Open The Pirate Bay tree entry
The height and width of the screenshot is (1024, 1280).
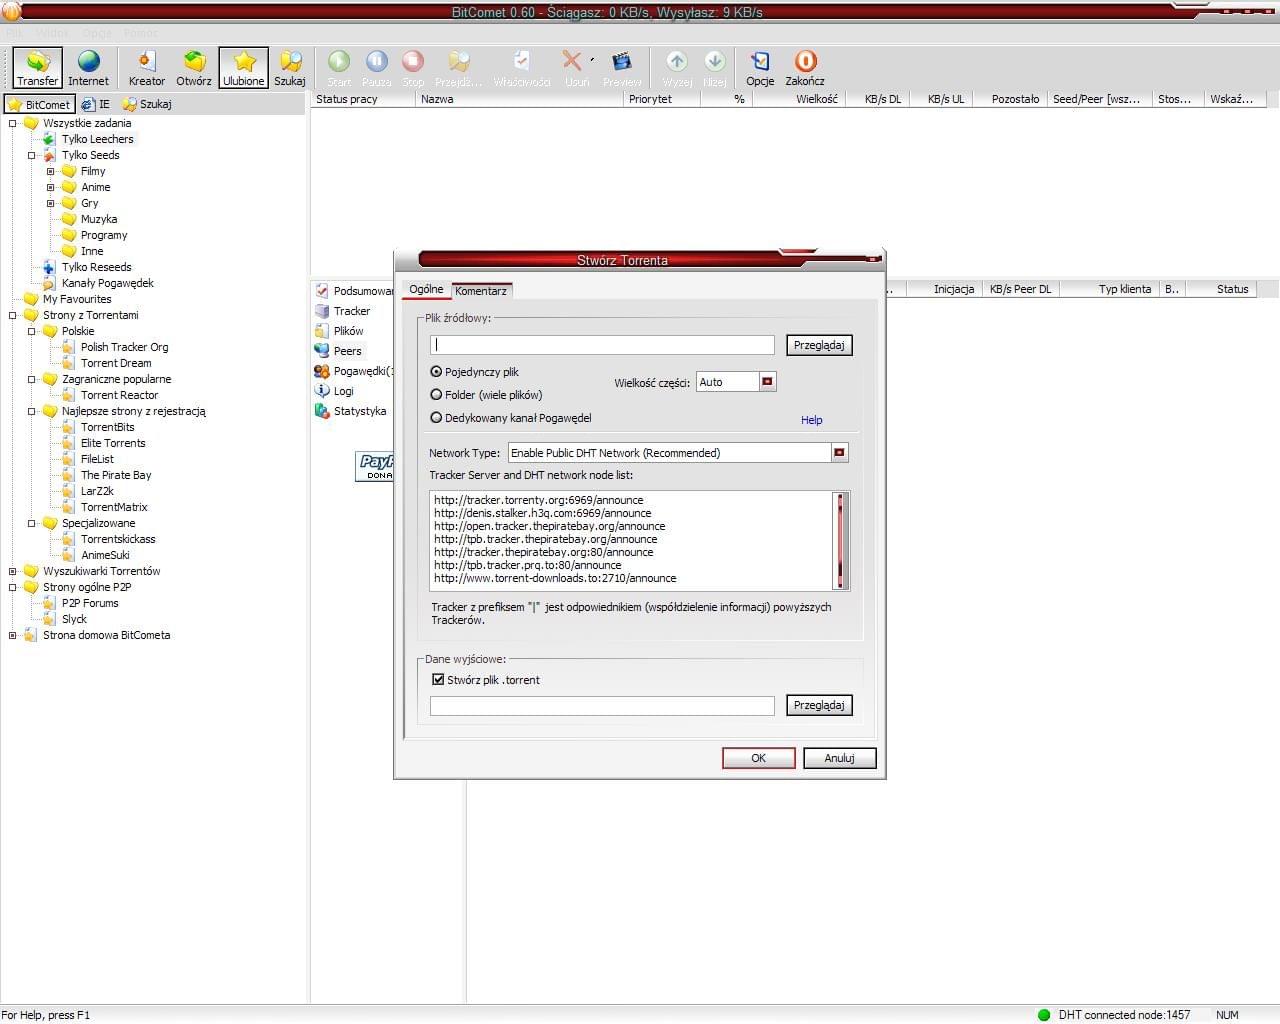click(x=116, y=475)
